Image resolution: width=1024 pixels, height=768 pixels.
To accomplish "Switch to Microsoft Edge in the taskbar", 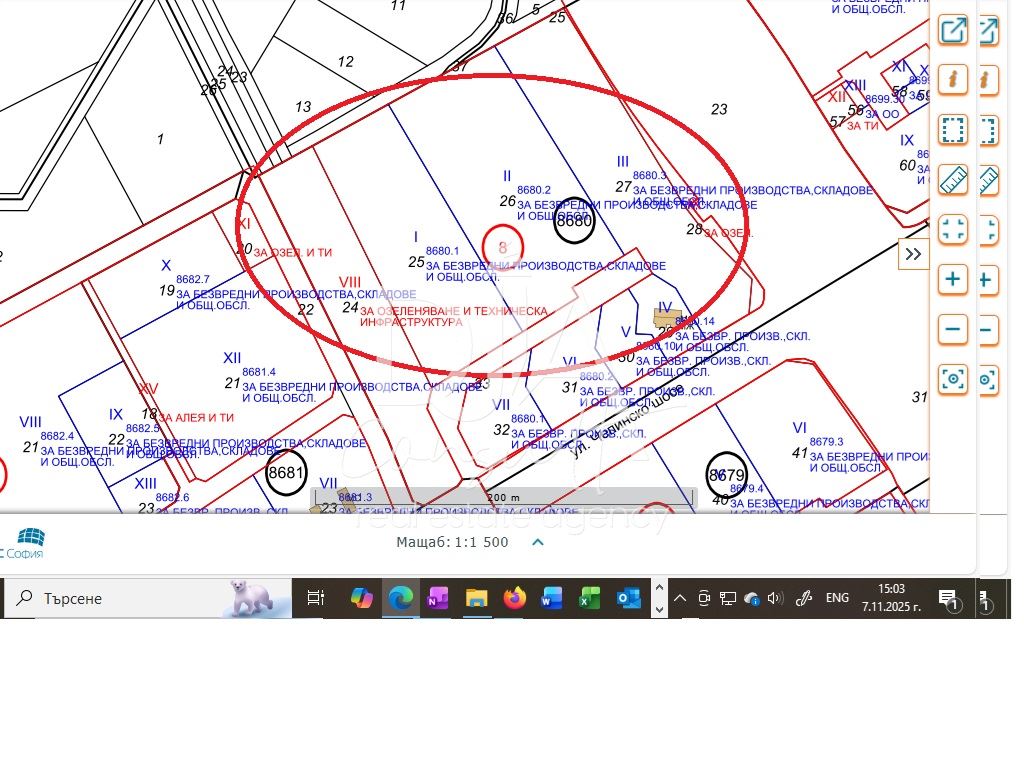I will click(x=400, y=598).
